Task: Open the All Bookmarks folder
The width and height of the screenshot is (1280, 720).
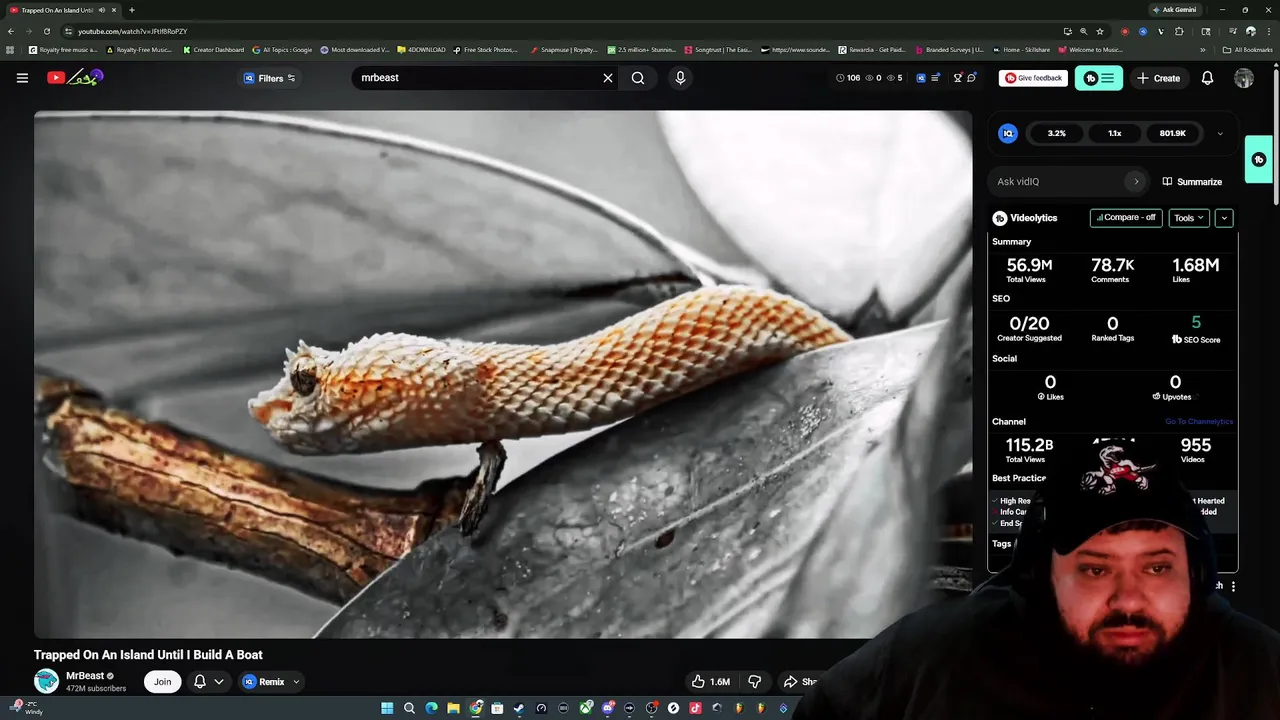Action: (x=1248, y=50)
